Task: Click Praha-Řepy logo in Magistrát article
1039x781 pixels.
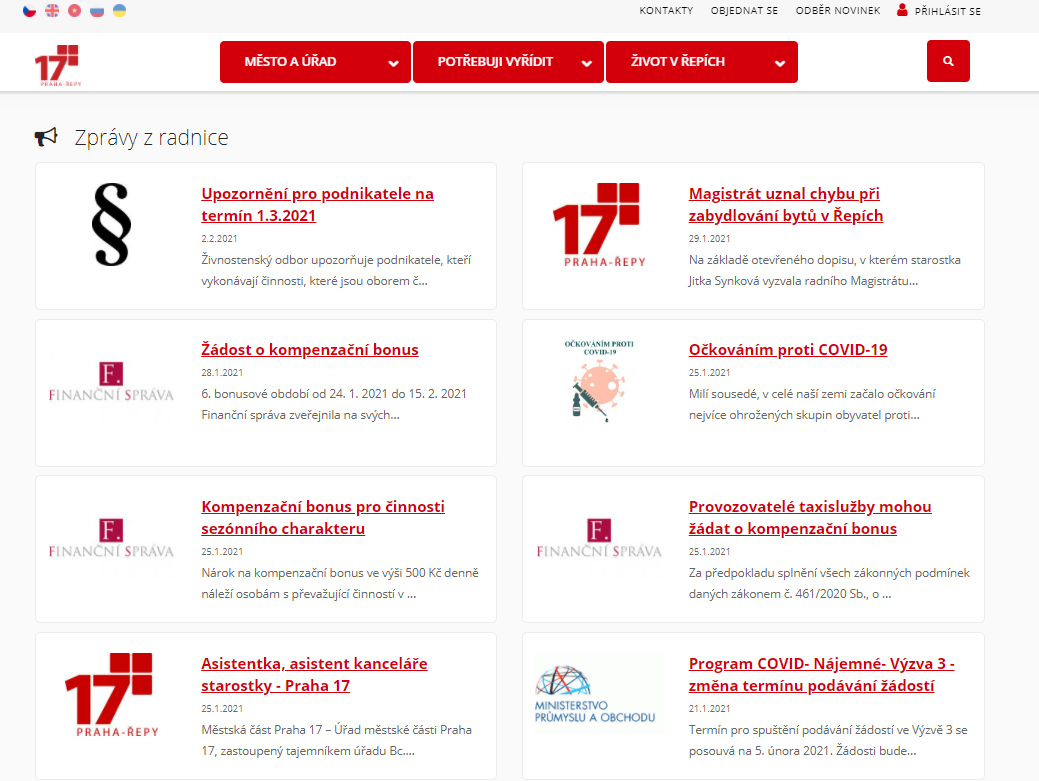Action: pos(598,225)
